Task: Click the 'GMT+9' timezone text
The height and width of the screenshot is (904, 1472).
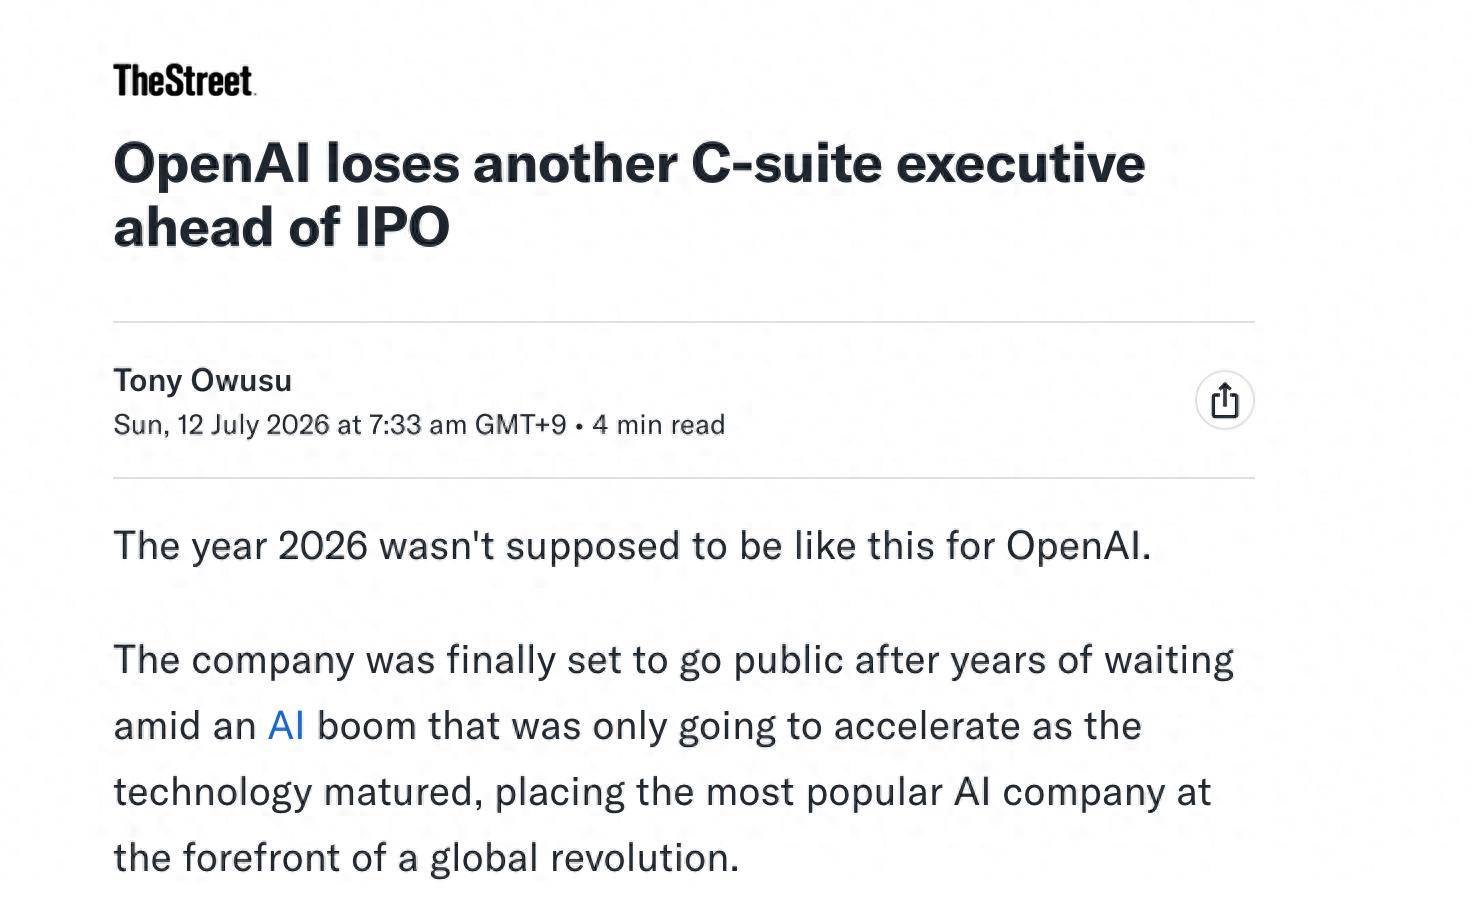Action: pos(520,425)
